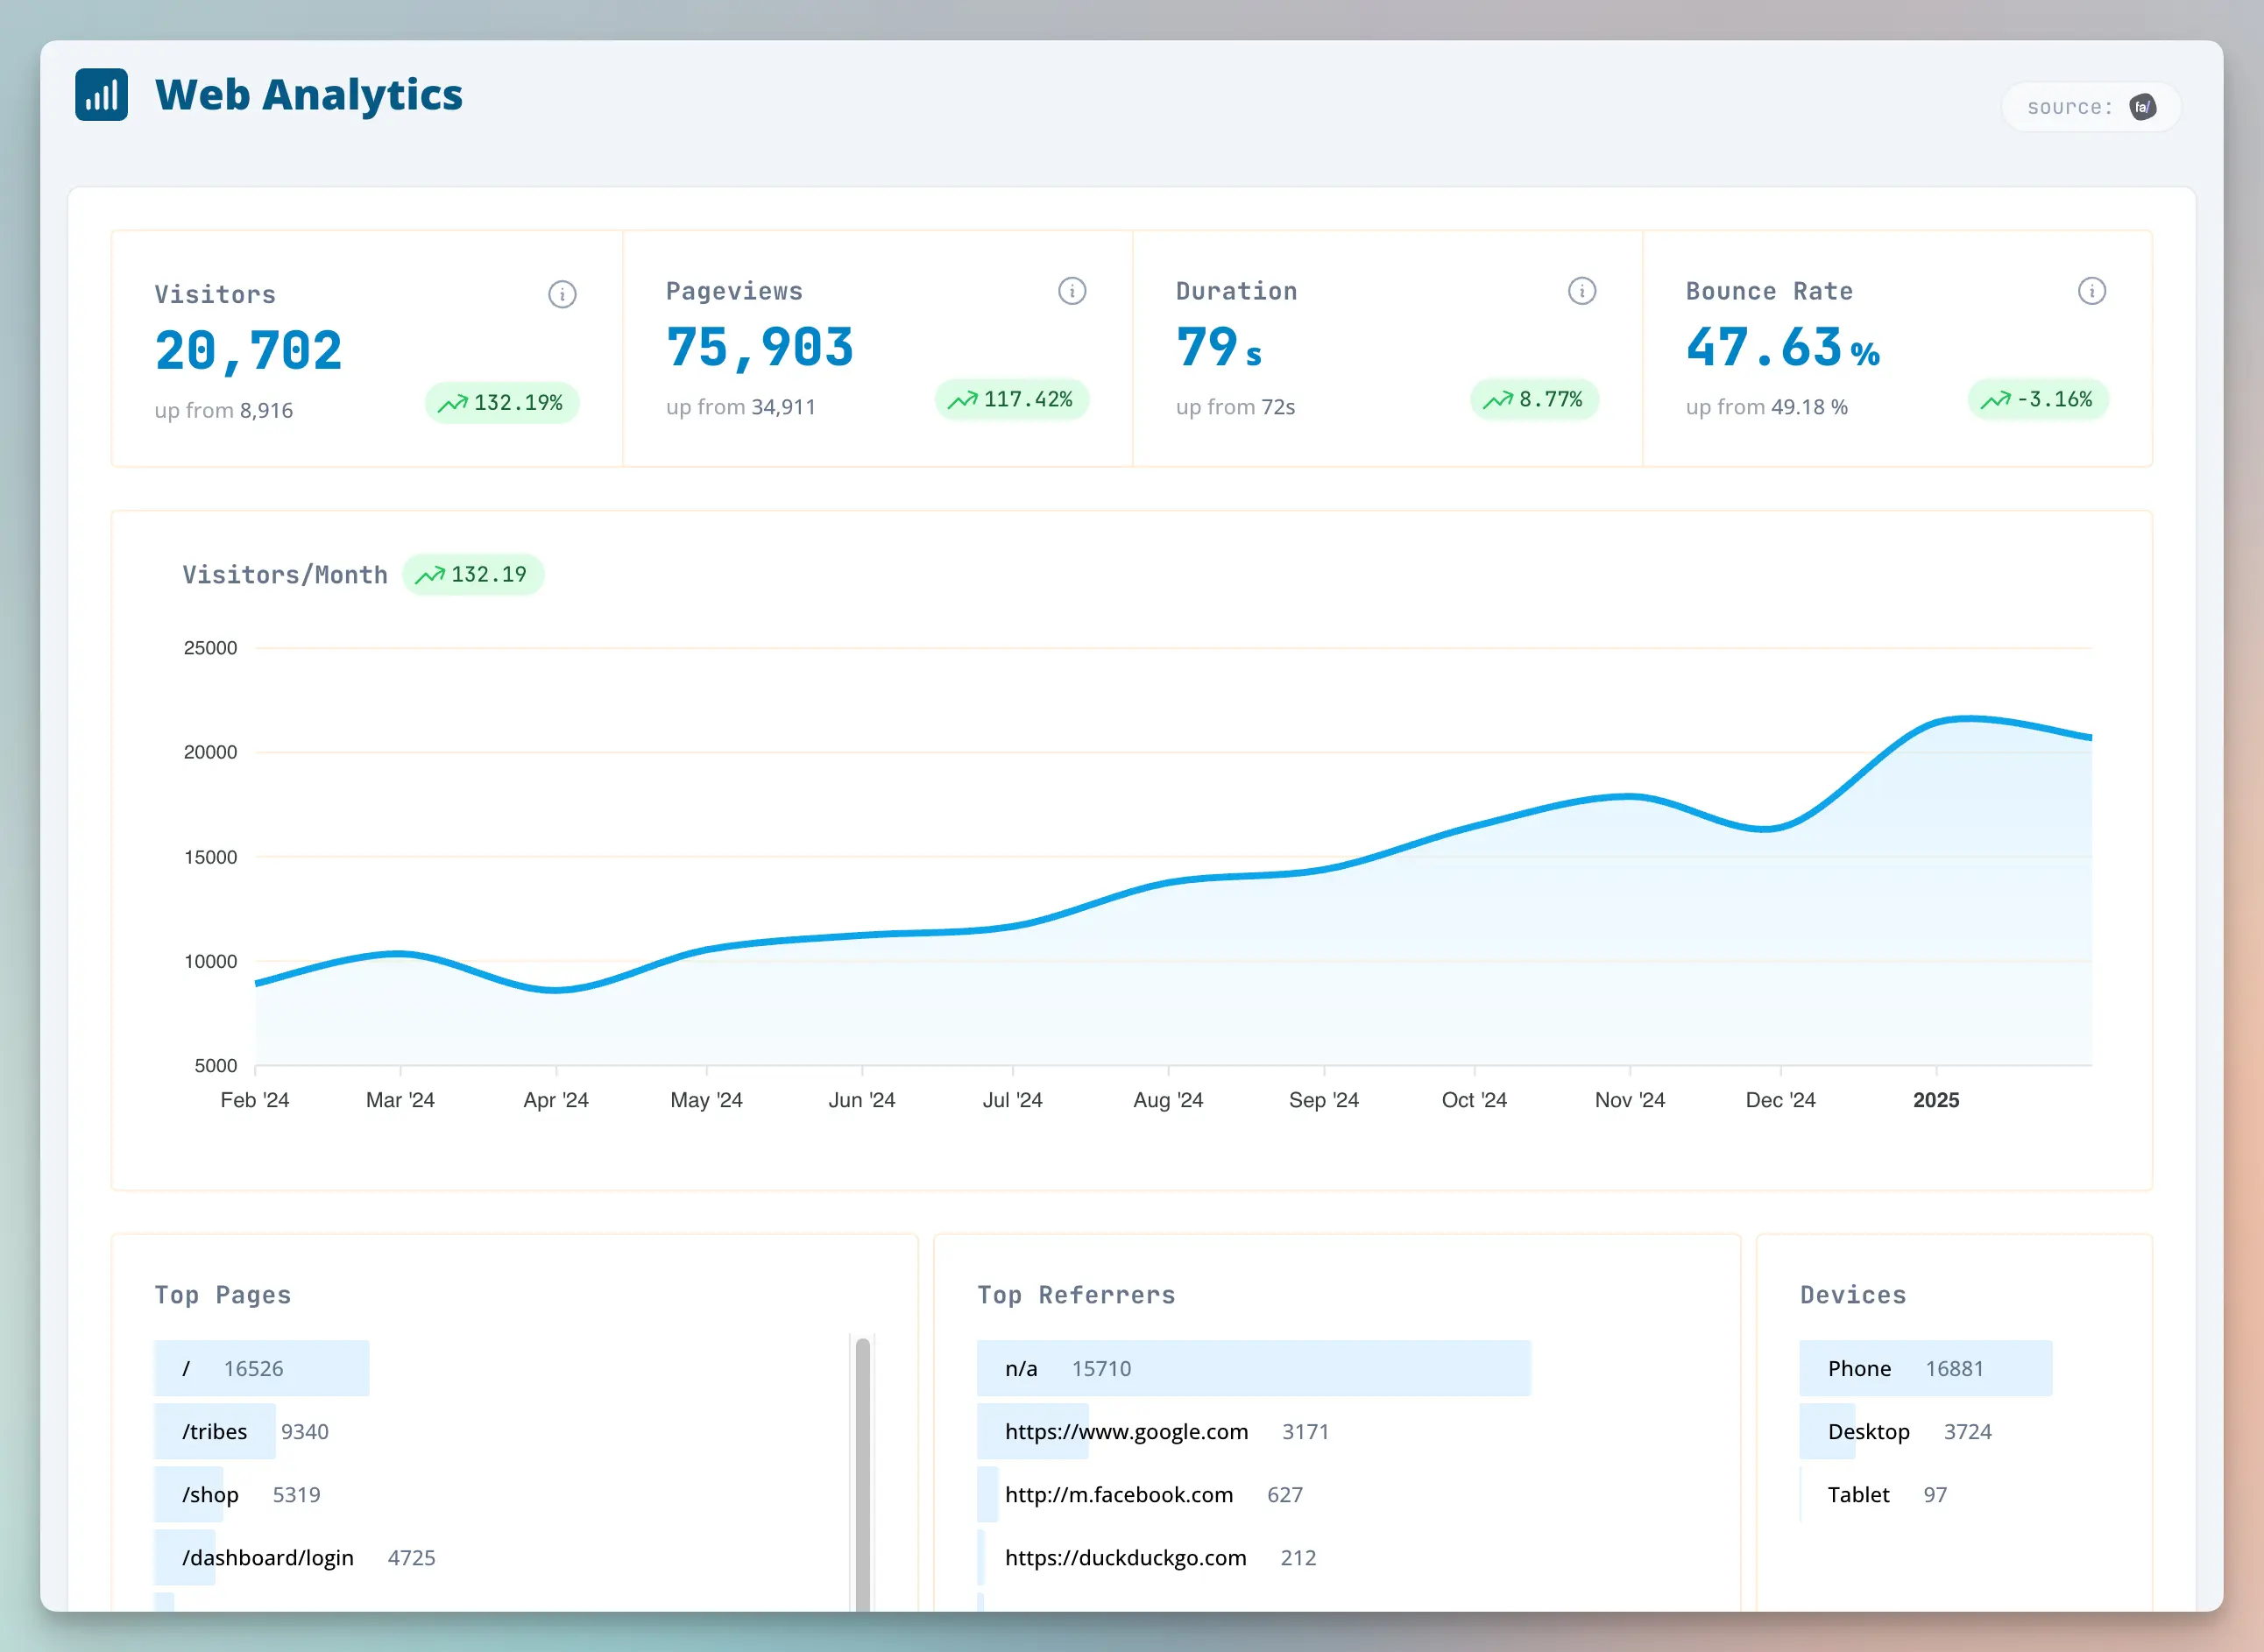The width and height of the screenshot is (2264, 1652).
Task: Open the Visitors info icon
Action: (x=562, y=294)
